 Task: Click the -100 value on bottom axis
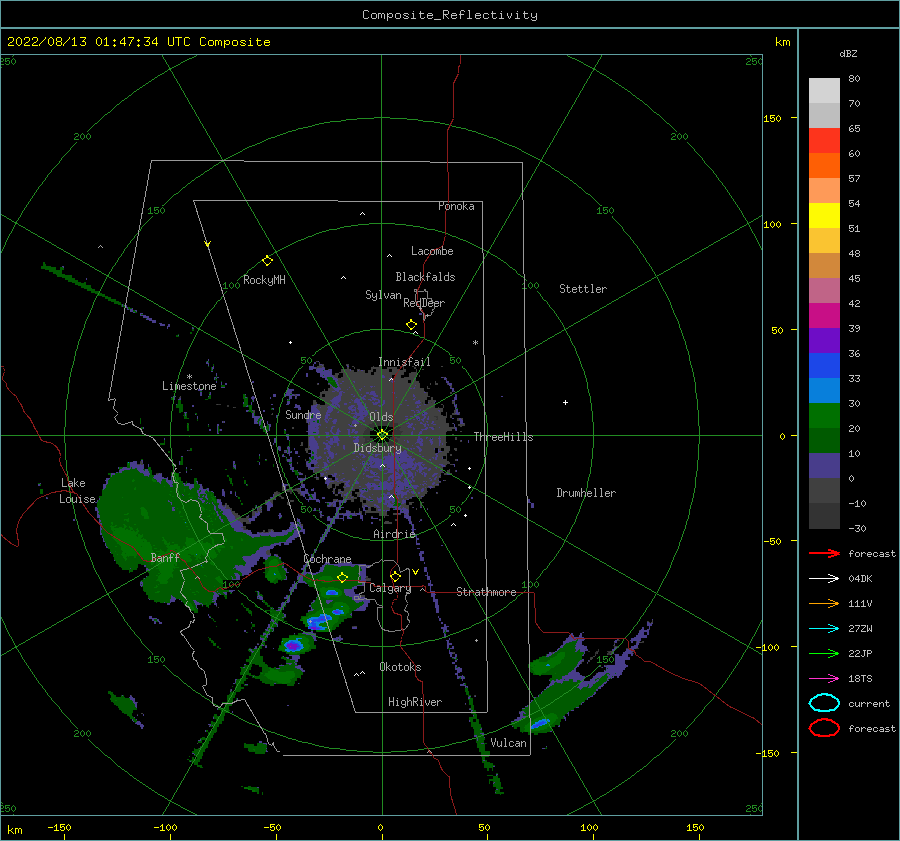tap(165, 827)
